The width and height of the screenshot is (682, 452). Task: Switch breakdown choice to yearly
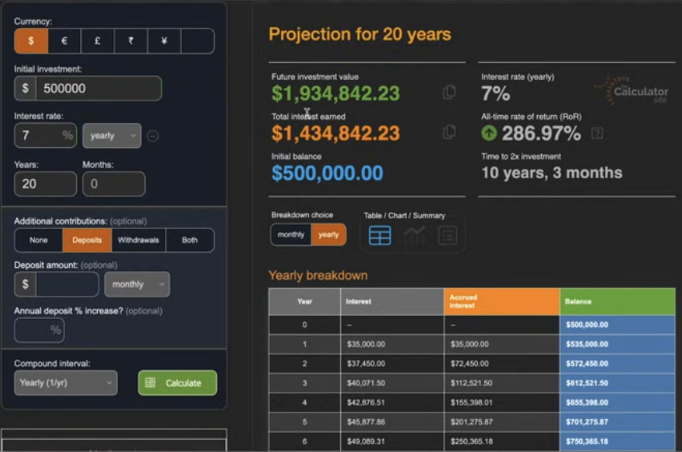click(328, 235)
